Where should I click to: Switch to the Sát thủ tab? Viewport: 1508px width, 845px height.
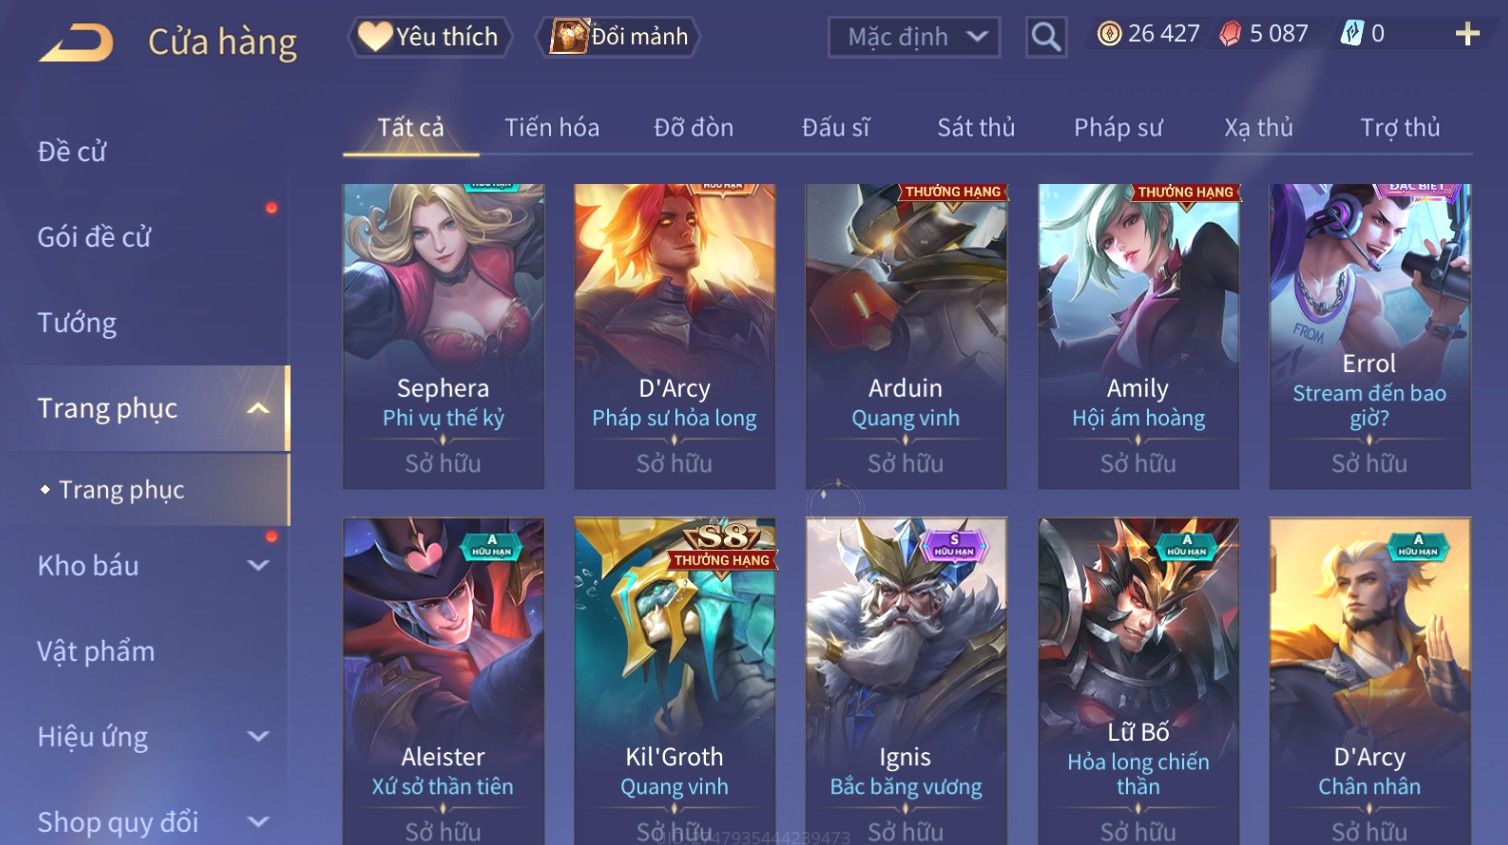pos(975,128)
